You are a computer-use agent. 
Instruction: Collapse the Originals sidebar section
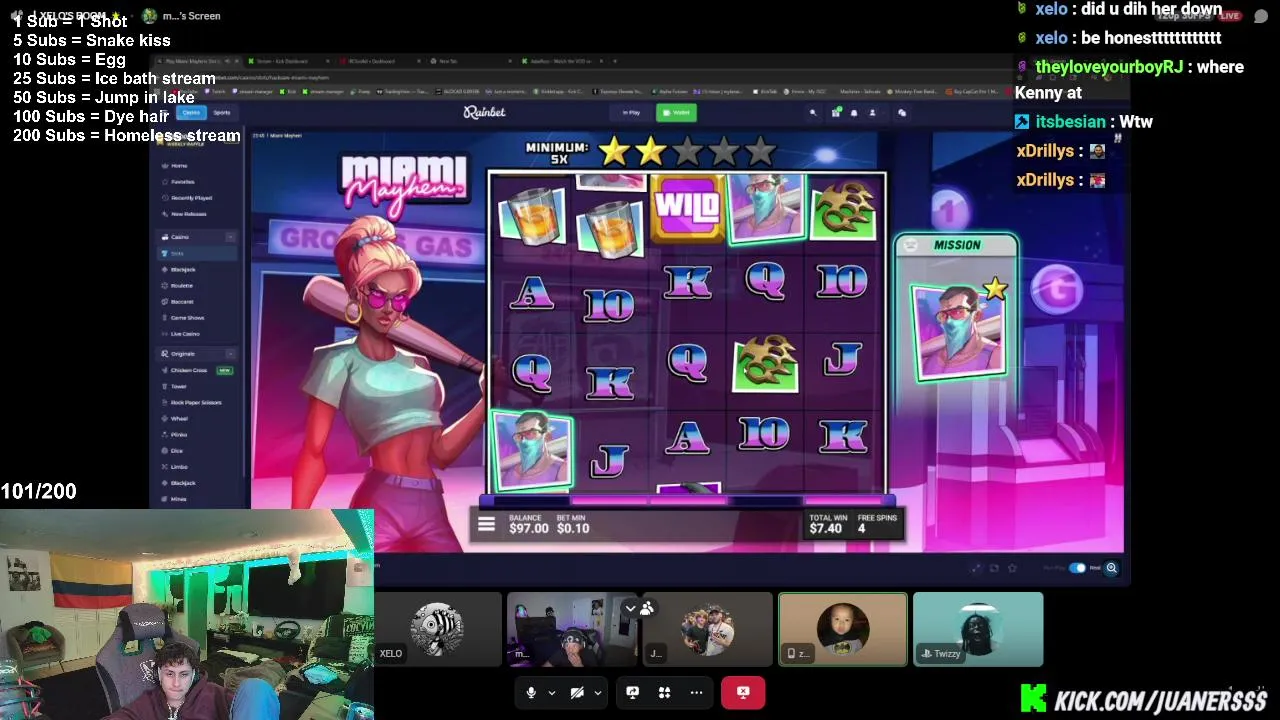[x=230, y=353]
